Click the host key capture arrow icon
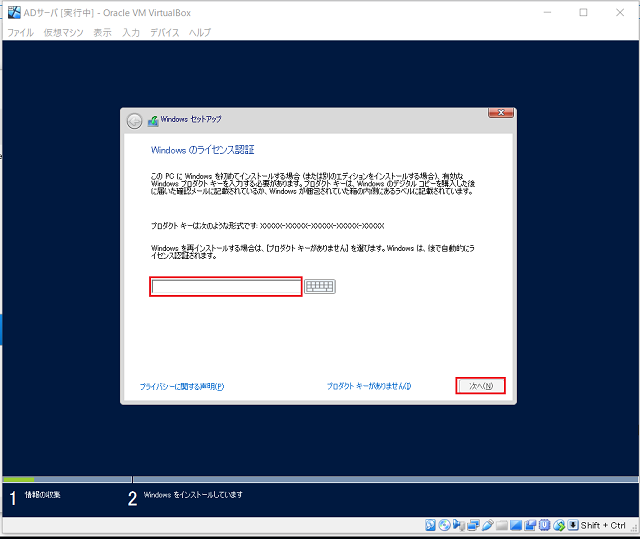Image resolution: width=640 pixels, height=539 pixels. click(573, 525)
